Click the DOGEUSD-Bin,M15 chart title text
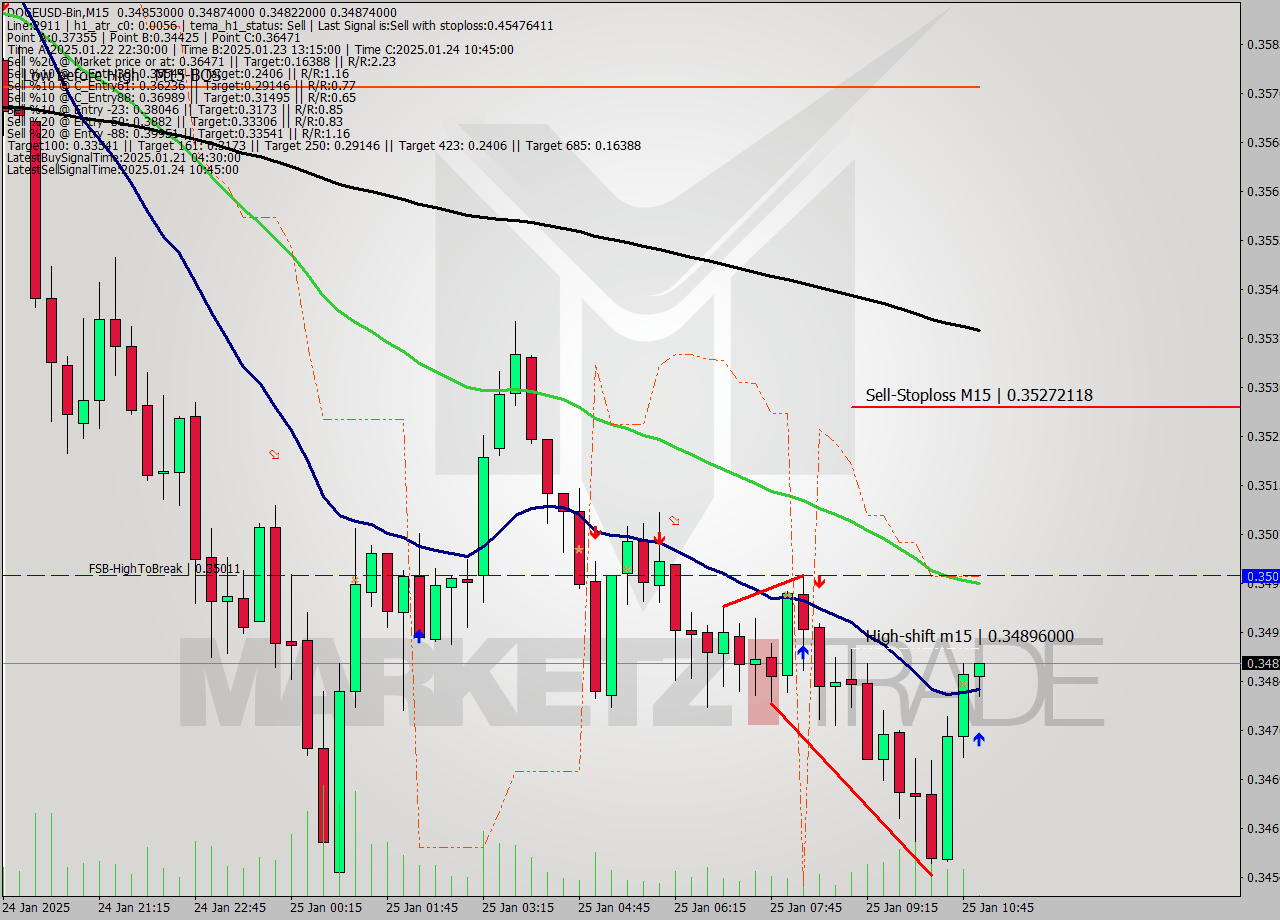Viewport: 1280px width, 920px height. point(58,11)
